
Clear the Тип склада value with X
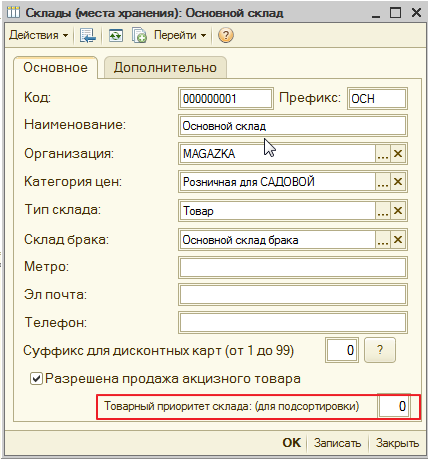398,211
